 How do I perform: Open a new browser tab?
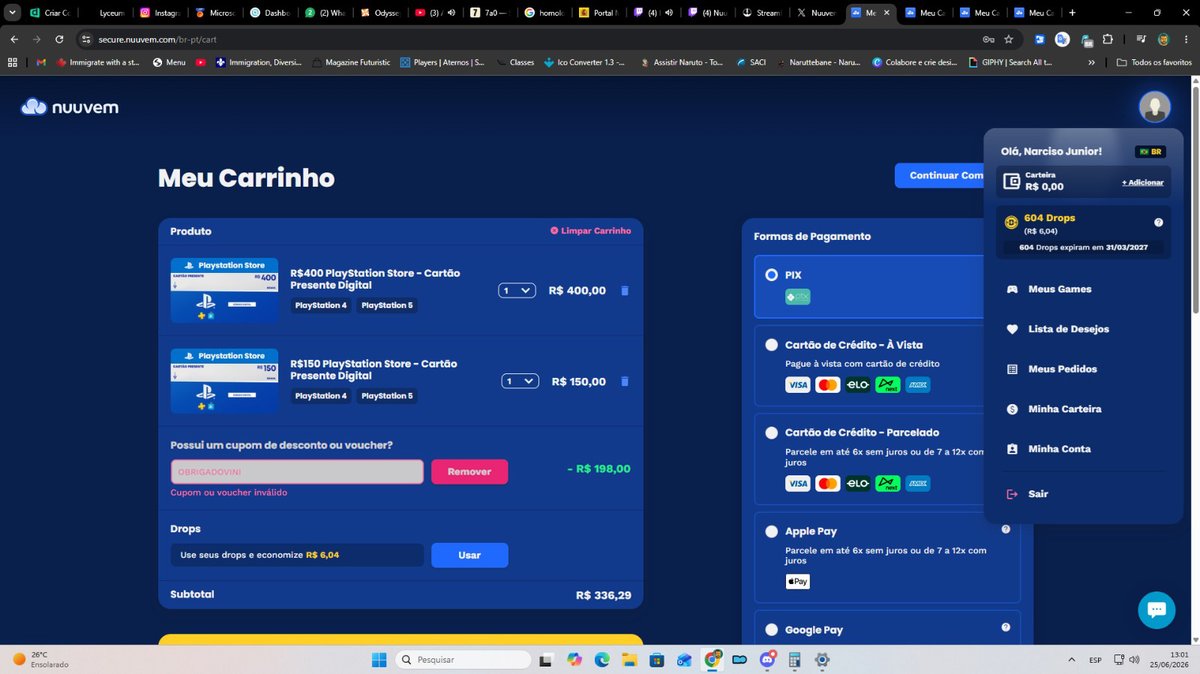click(1072, 13)
